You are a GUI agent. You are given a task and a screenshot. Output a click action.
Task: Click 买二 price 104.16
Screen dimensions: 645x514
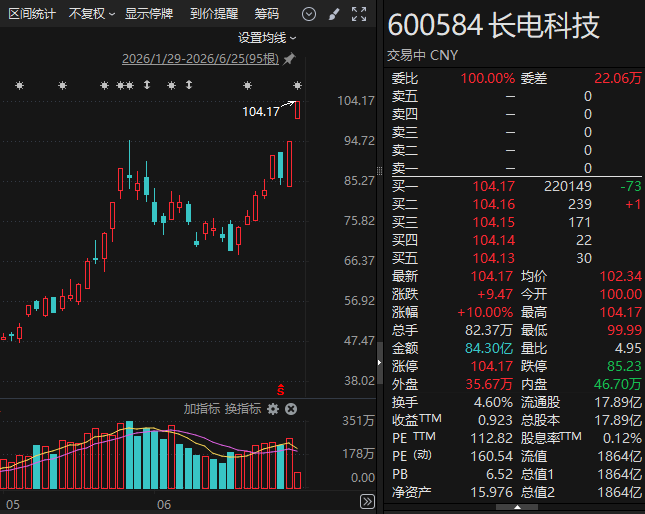(x=494, y=204)
